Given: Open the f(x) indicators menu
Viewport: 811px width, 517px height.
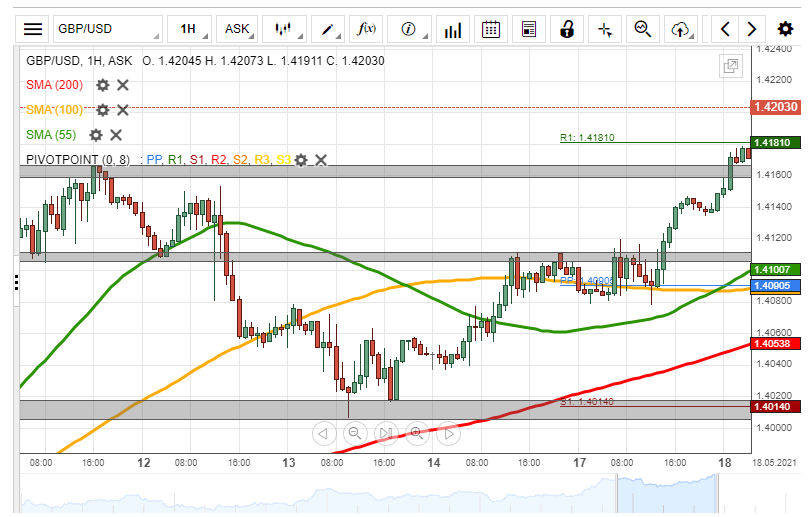Looking at the screenshot, I should 367,29.
